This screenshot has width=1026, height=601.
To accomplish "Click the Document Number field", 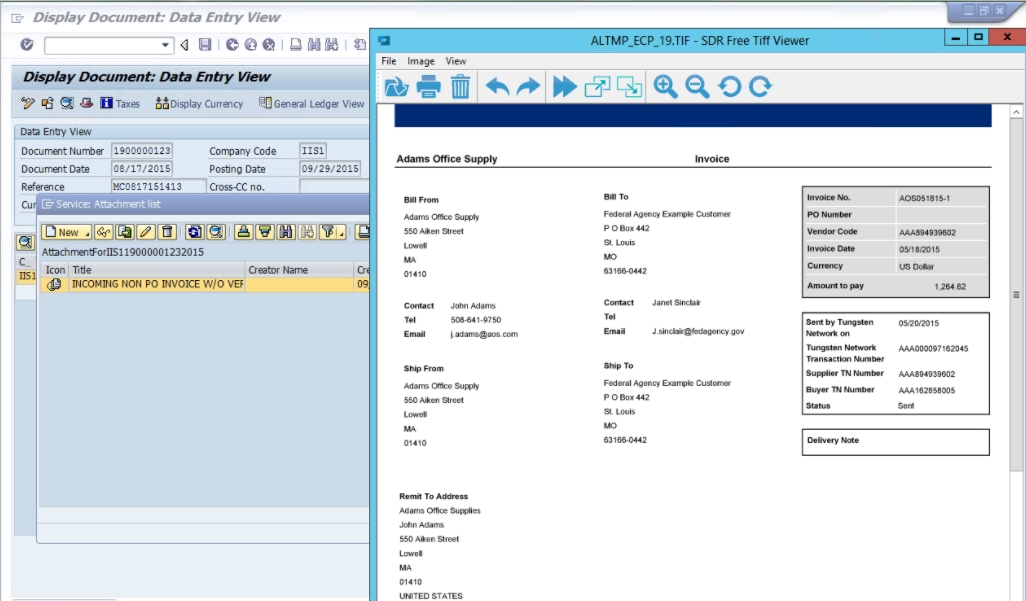I will click(x=142, y=151).
